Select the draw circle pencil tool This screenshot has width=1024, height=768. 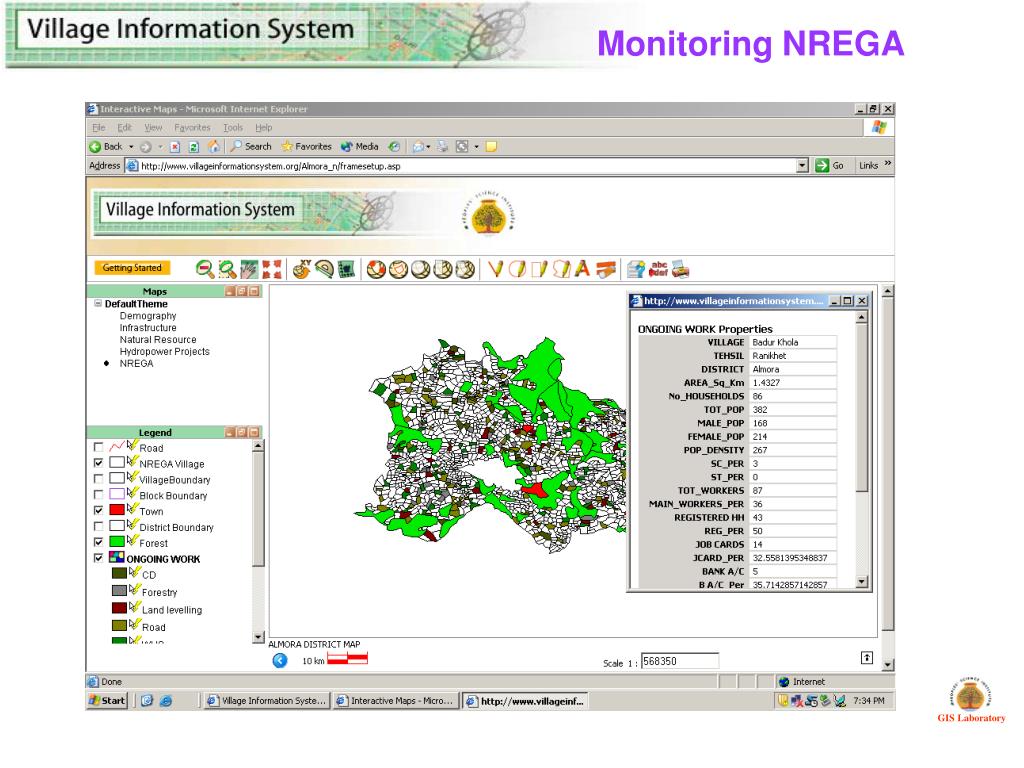[x=517, y=269]
